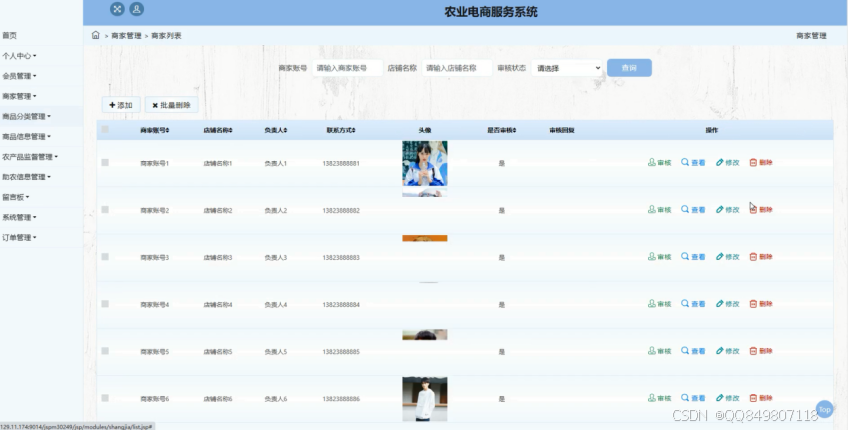Screen dimensions: 848x431
Task: Expand 农产品监督管理 sidebar menu
Action: (30, 157)
